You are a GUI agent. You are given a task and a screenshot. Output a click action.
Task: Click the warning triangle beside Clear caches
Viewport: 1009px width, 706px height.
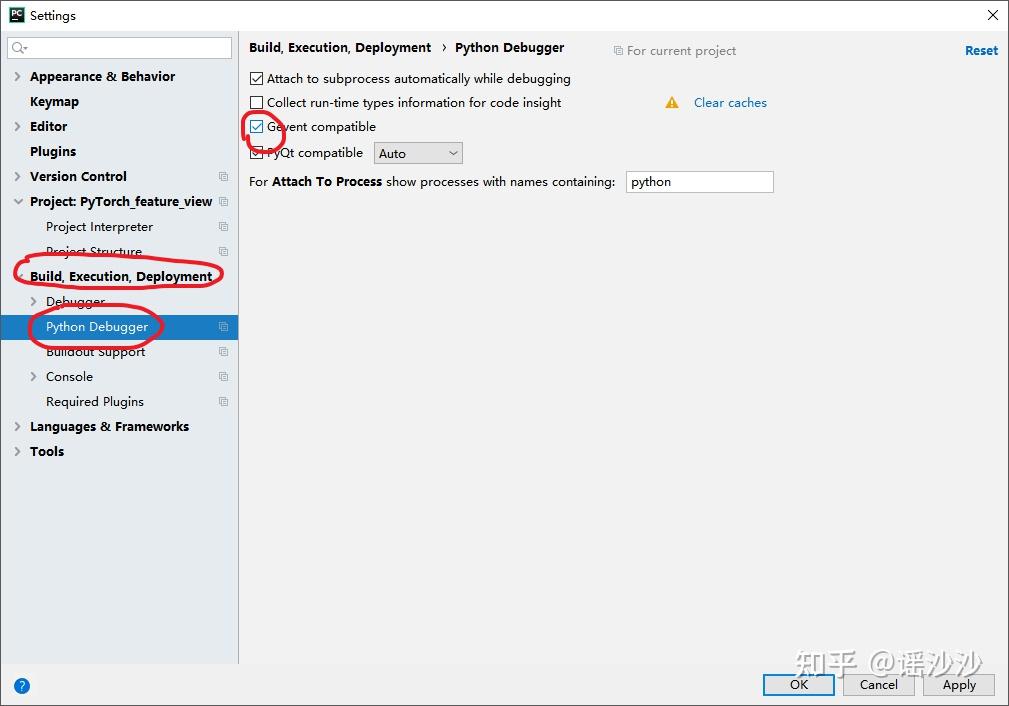click(671, 102)
